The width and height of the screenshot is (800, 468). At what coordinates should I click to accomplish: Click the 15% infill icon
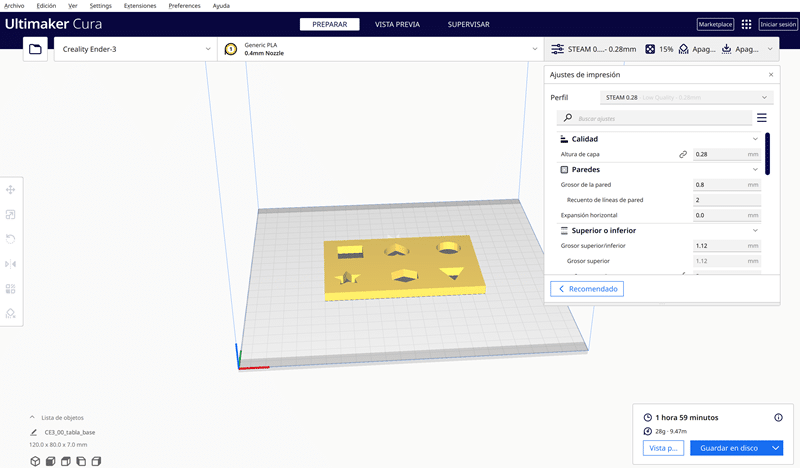click(x=650, y=49)
